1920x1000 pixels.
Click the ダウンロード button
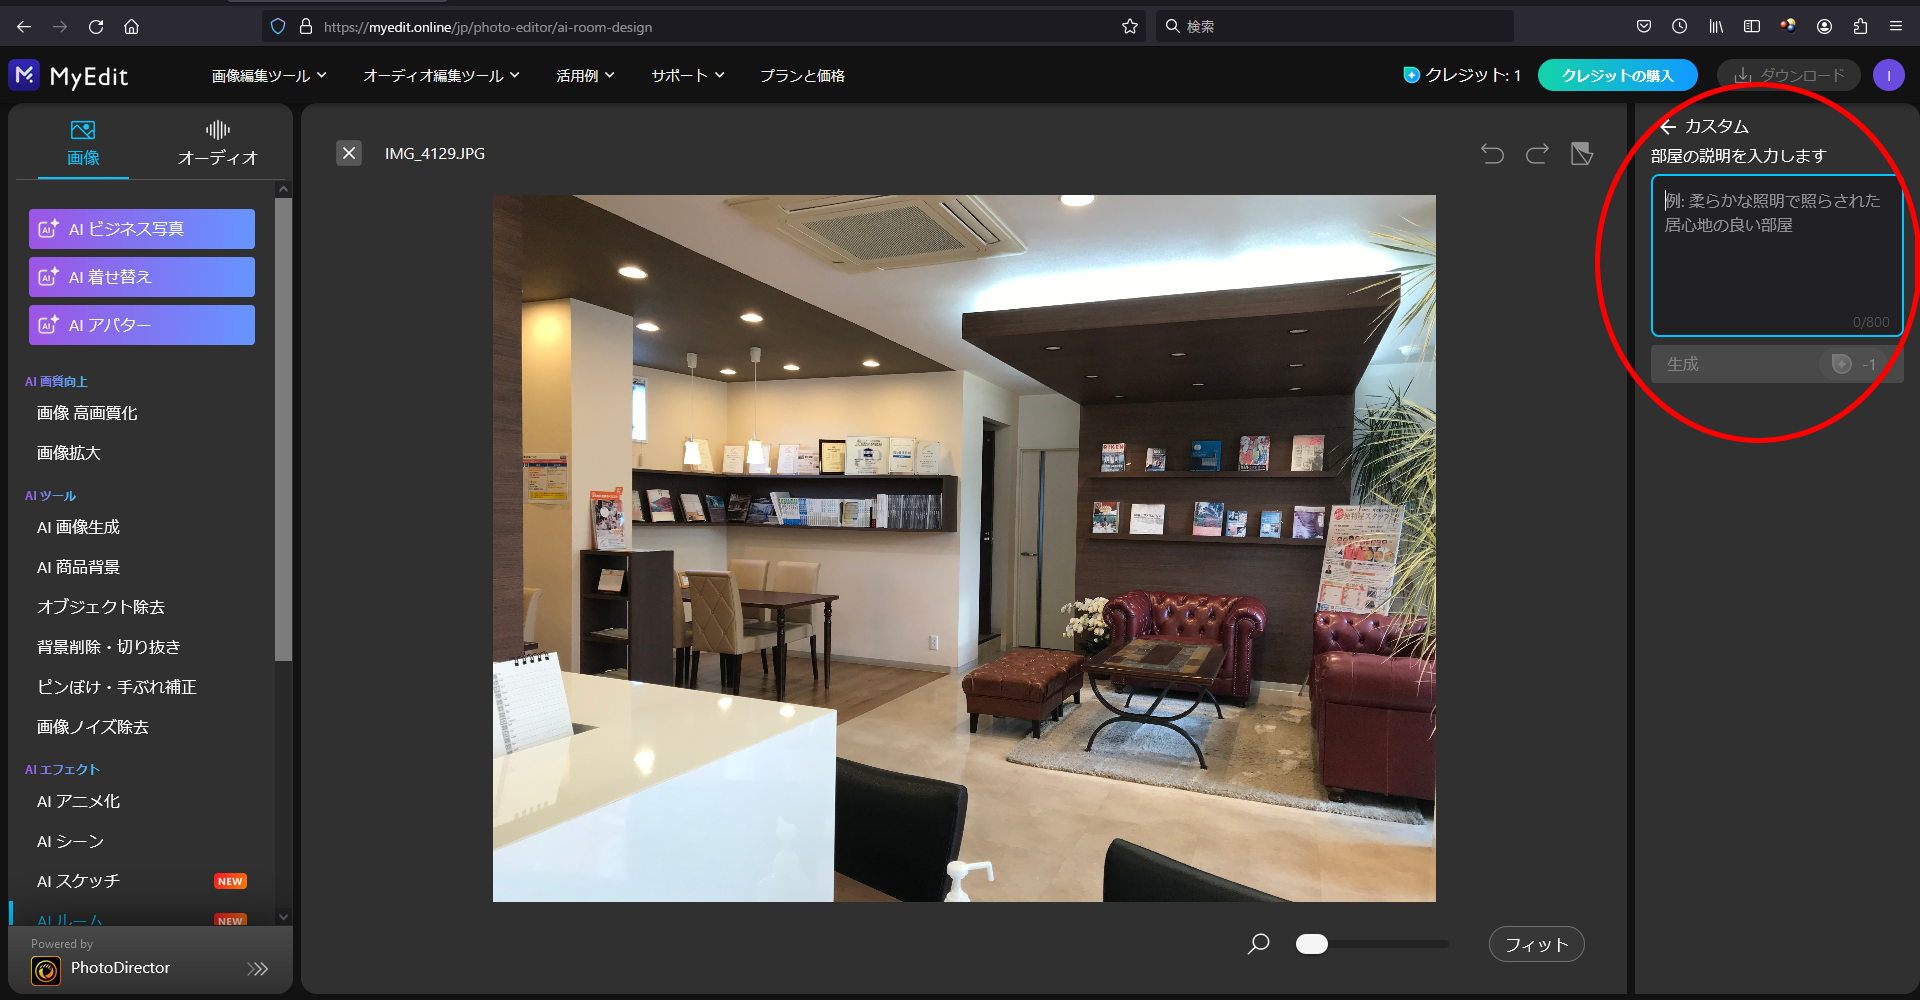click(x=1789, y=75)
